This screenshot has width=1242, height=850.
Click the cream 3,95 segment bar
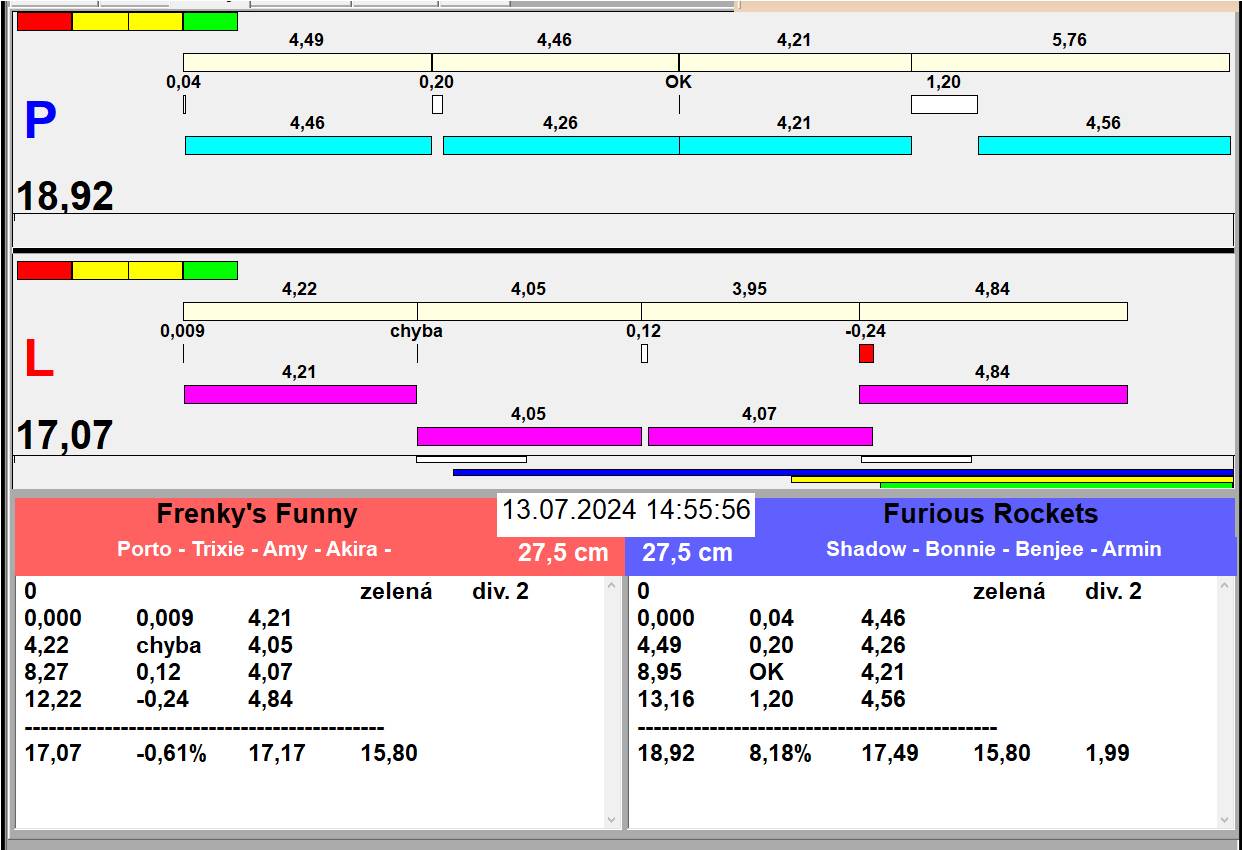click(749, 311)
